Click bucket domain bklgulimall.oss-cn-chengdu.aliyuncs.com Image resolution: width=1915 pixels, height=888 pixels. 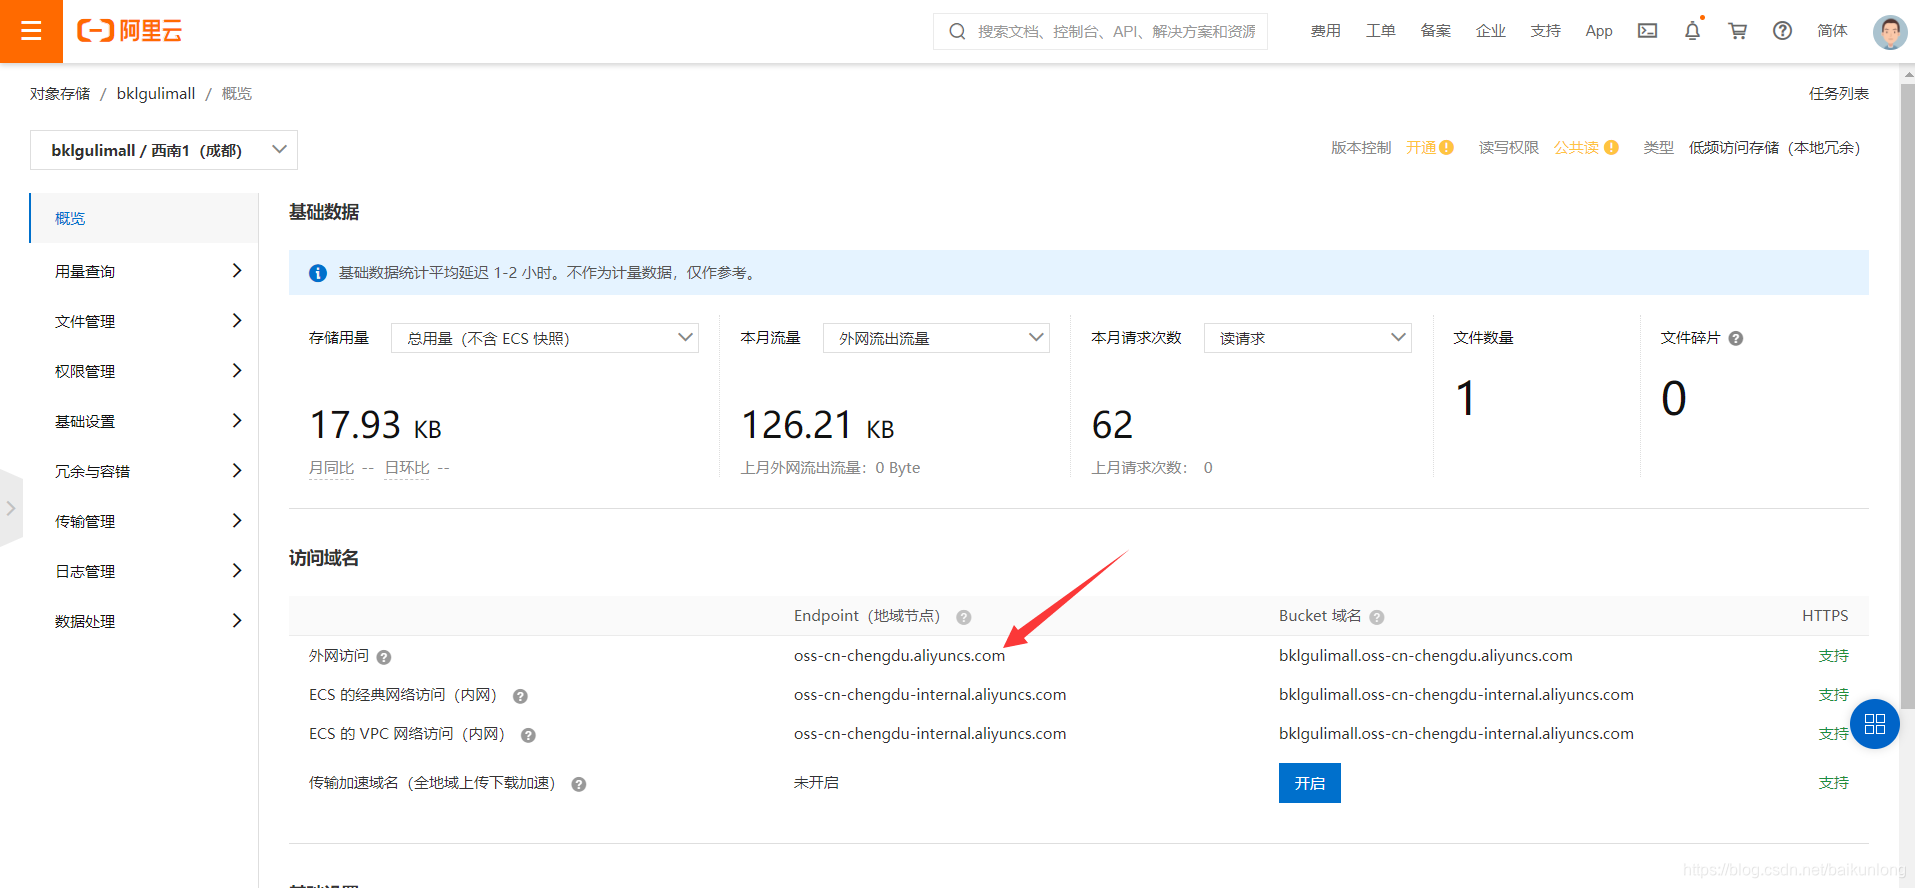coord(1426,656)
